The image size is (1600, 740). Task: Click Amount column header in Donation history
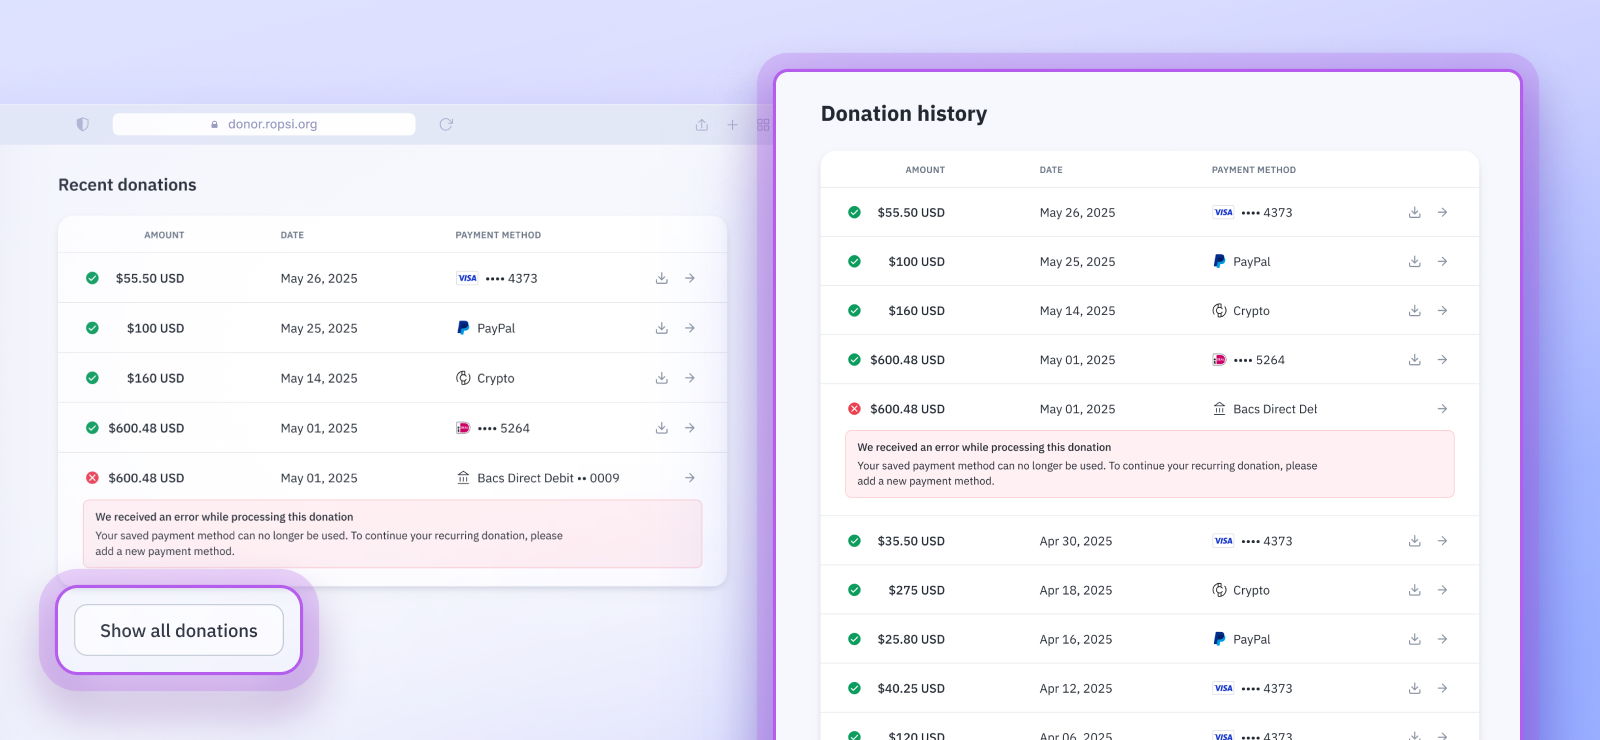[925, 170]
